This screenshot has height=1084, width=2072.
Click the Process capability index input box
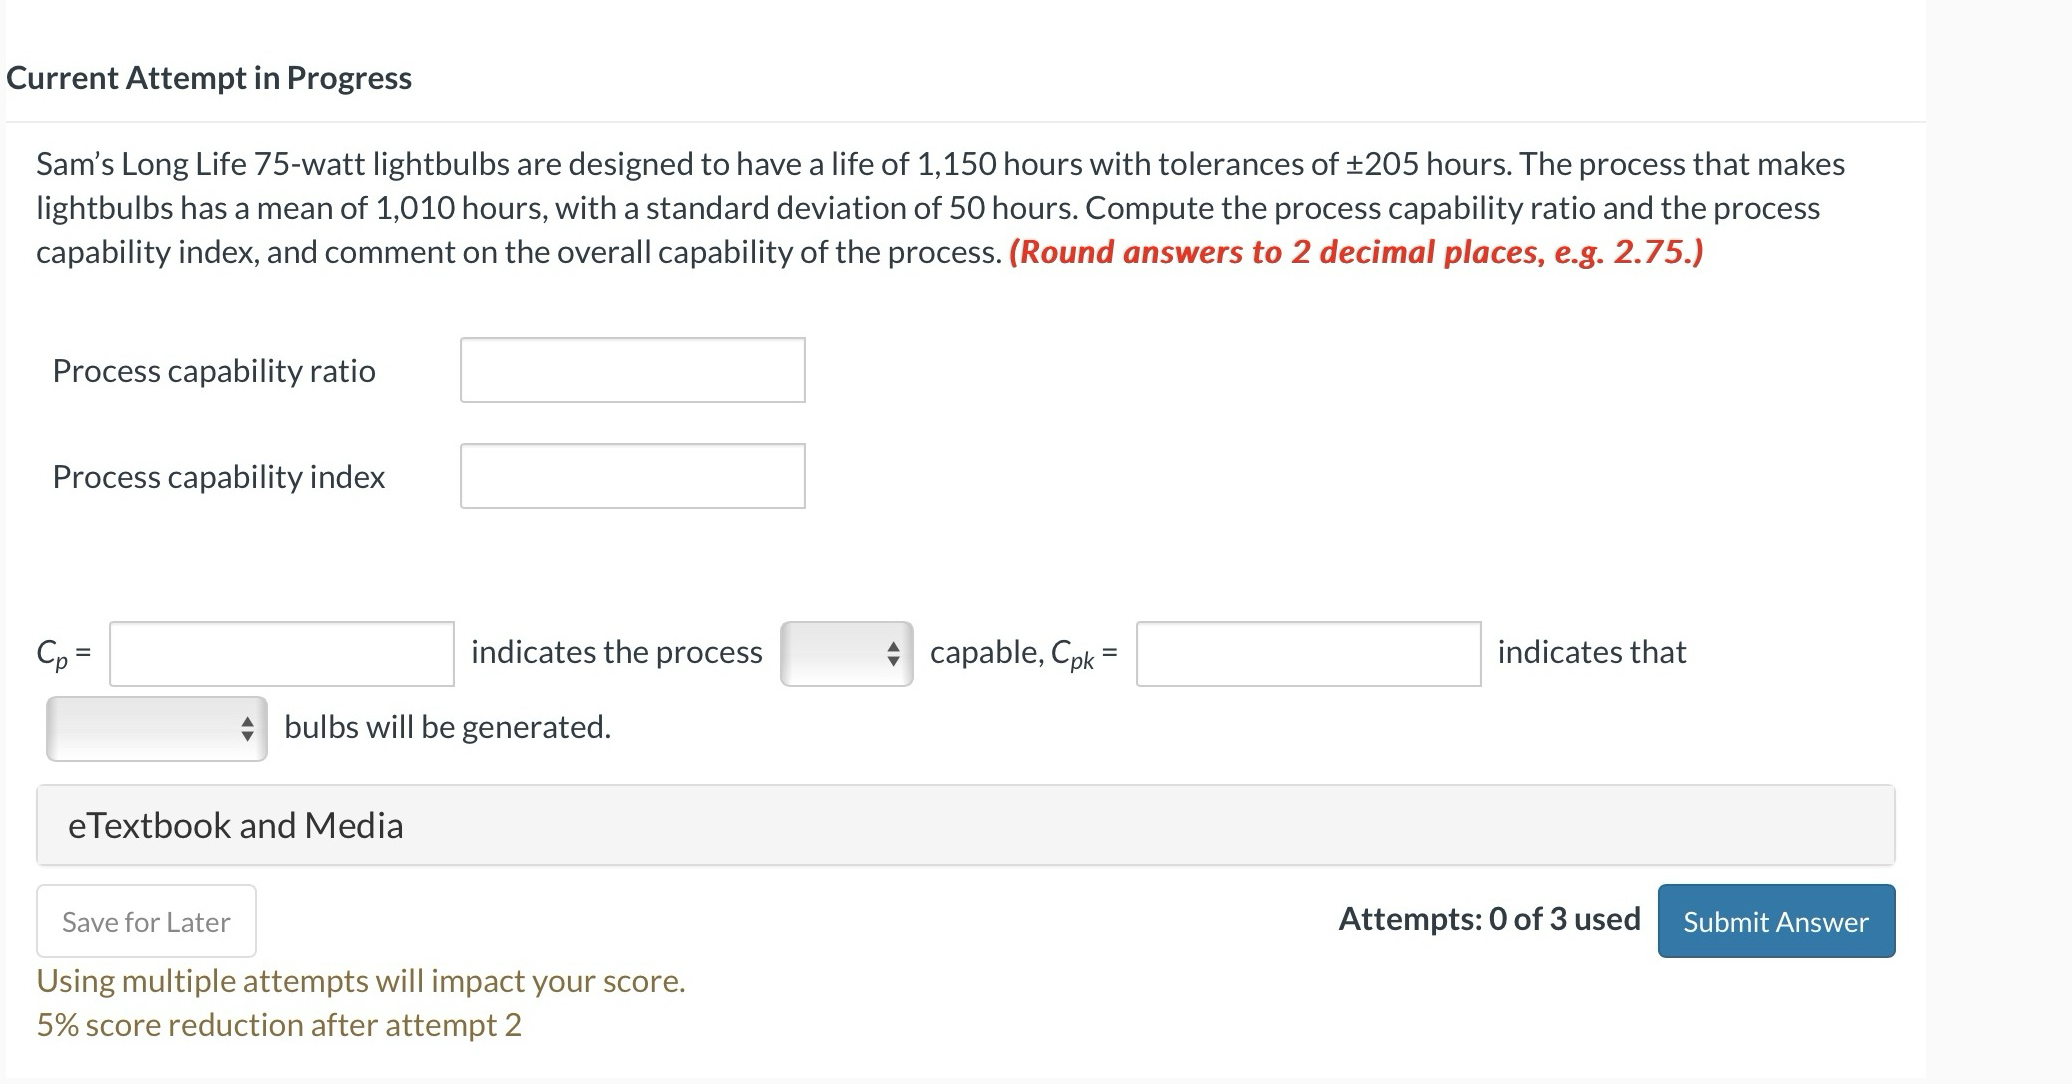(x=632, y=476)
